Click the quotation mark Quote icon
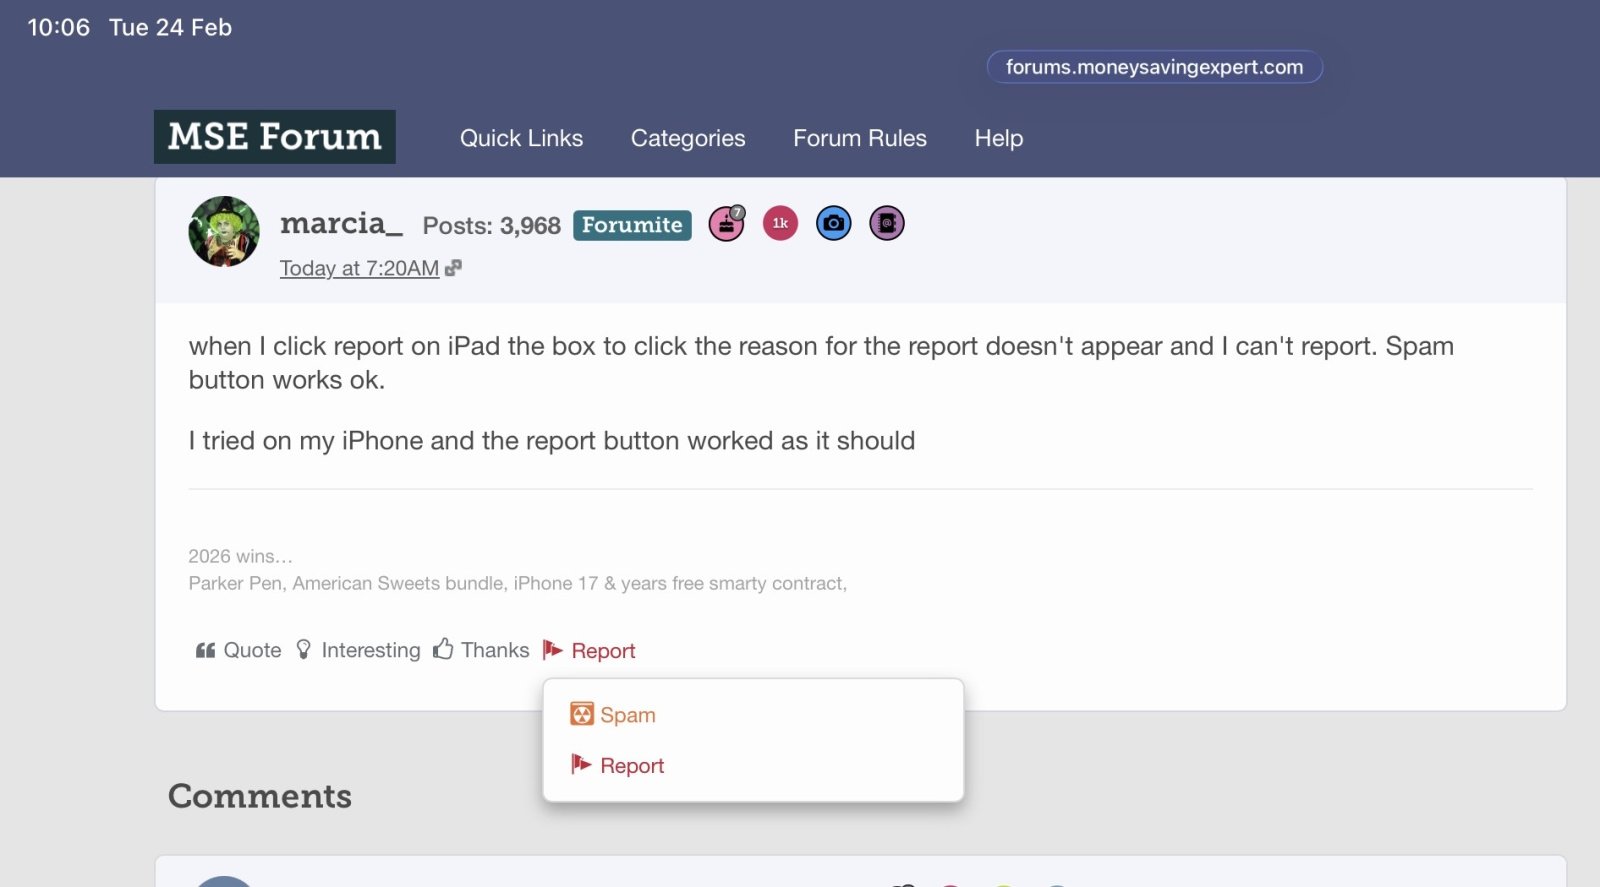The image size is (1600, 887). tap(205, 651)
